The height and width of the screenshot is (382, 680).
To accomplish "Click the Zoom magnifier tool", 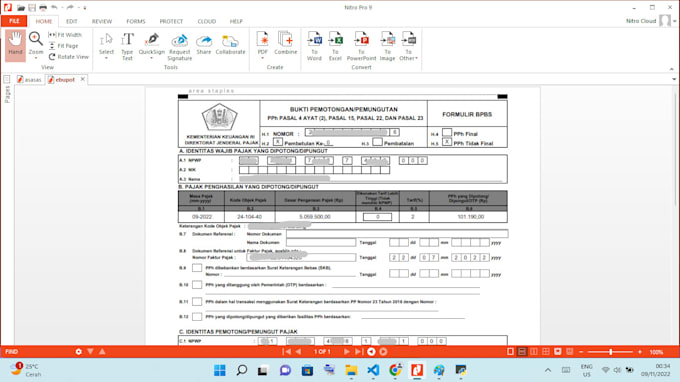I will [x=36, y=39].
